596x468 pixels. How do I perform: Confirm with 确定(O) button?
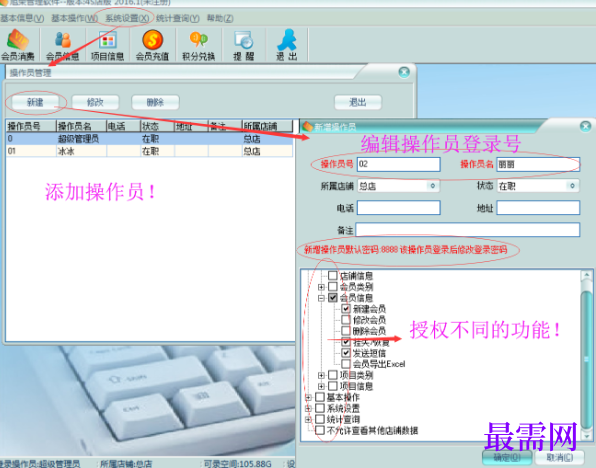click(507, 457)
